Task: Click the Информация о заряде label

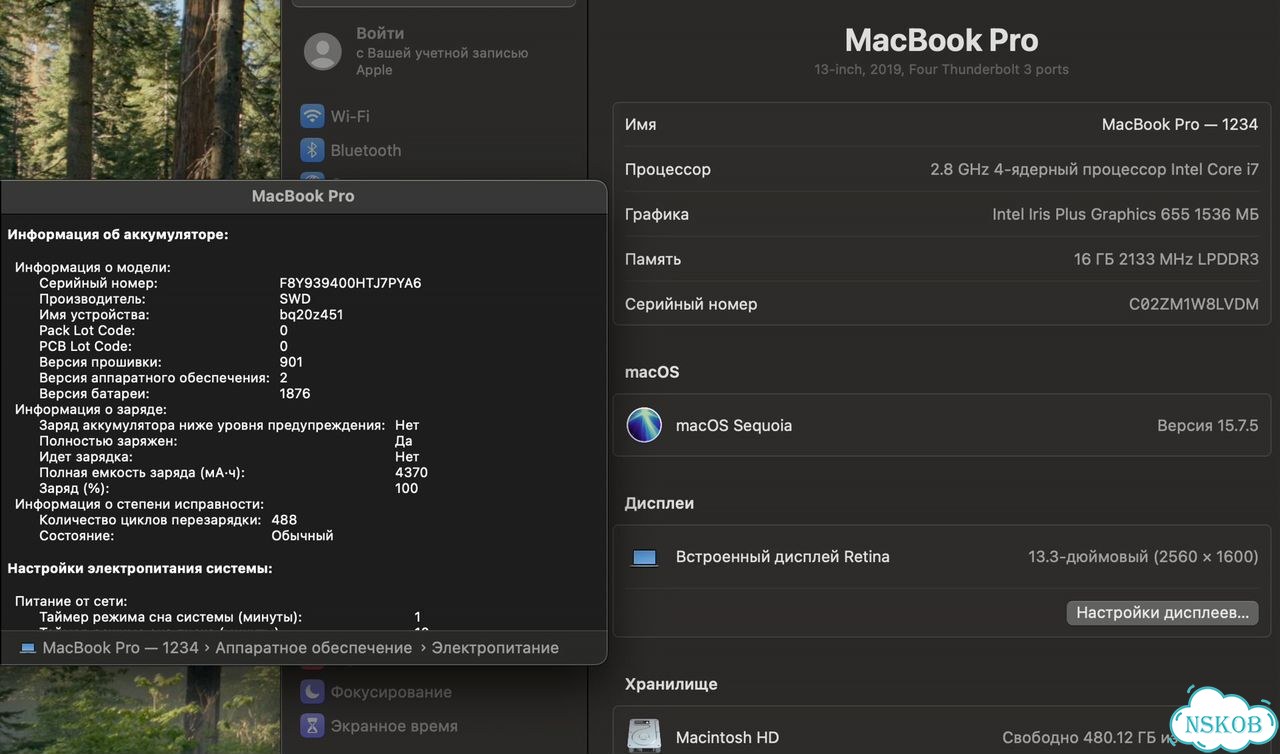Action: (x=91, y=409)
